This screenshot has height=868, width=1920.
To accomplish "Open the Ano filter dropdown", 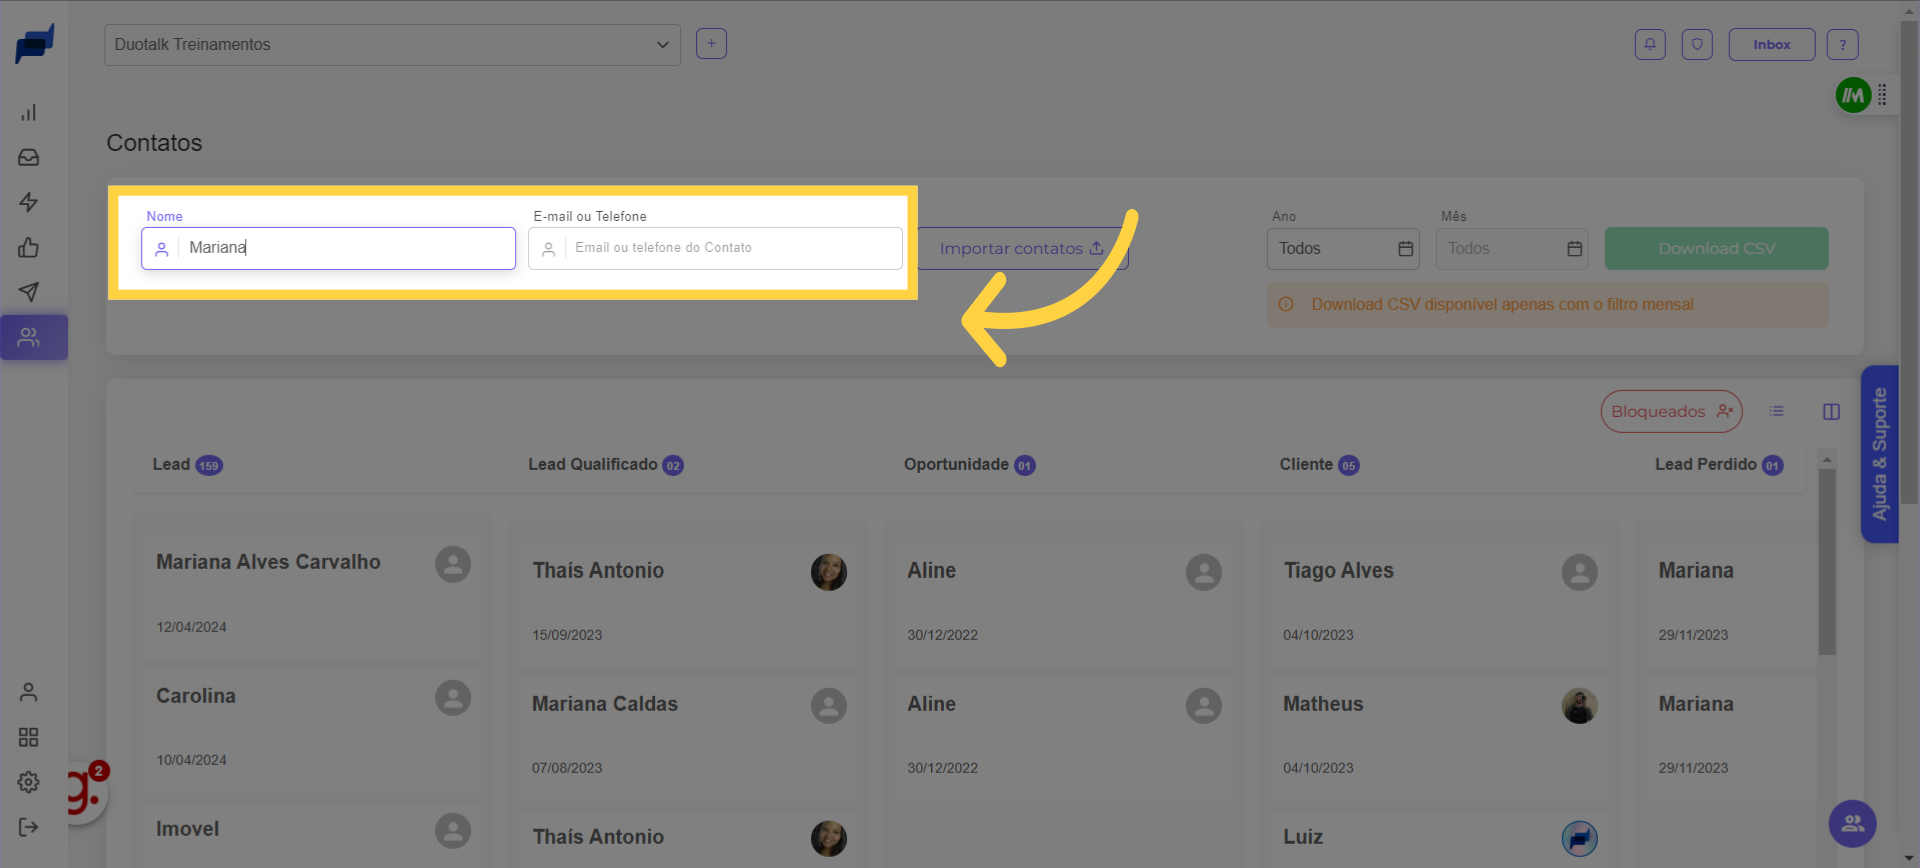I will (1343, 248).
